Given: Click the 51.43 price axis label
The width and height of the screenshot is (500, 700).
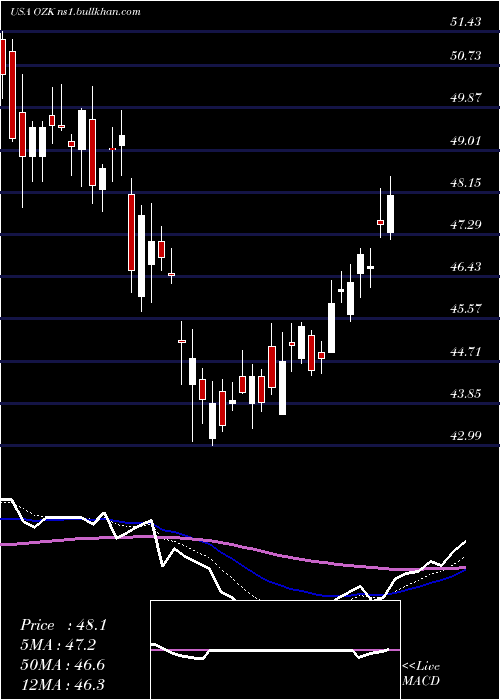Looking at the screenshot, I should coord(466,22).
